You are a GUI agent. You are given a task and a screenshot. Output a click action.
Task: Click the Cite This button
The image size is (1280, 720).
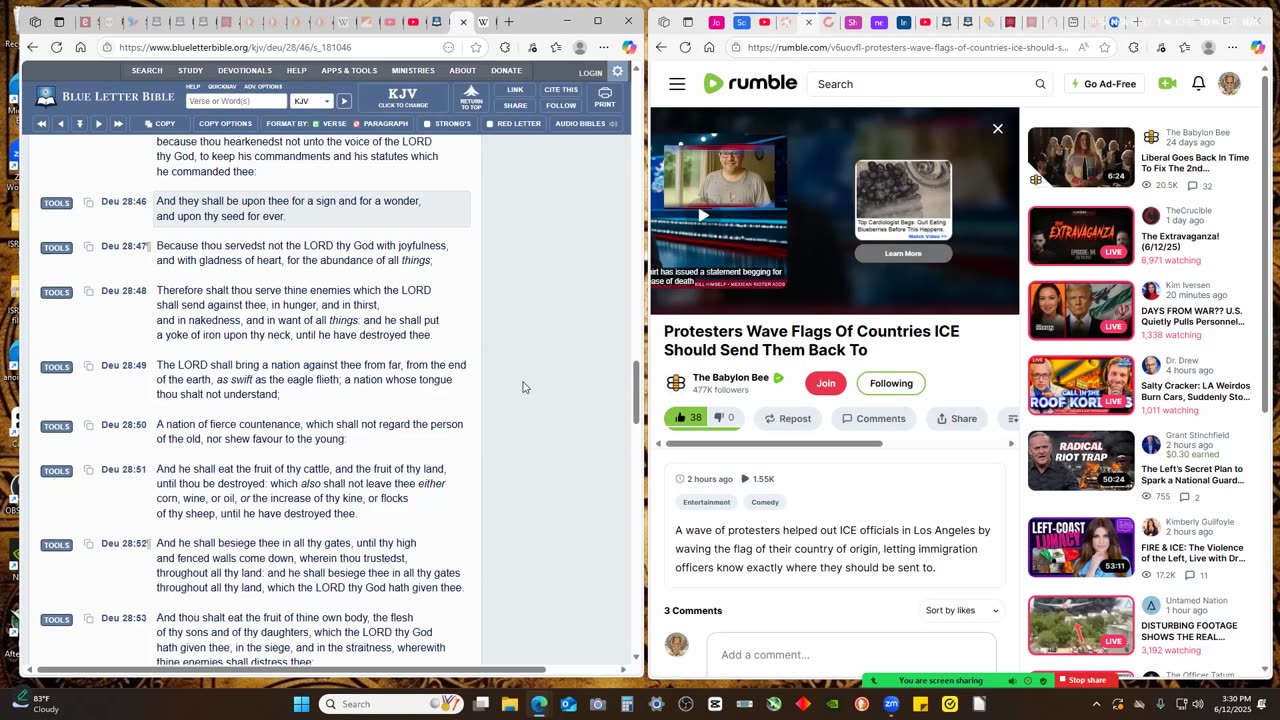[561, 90]
